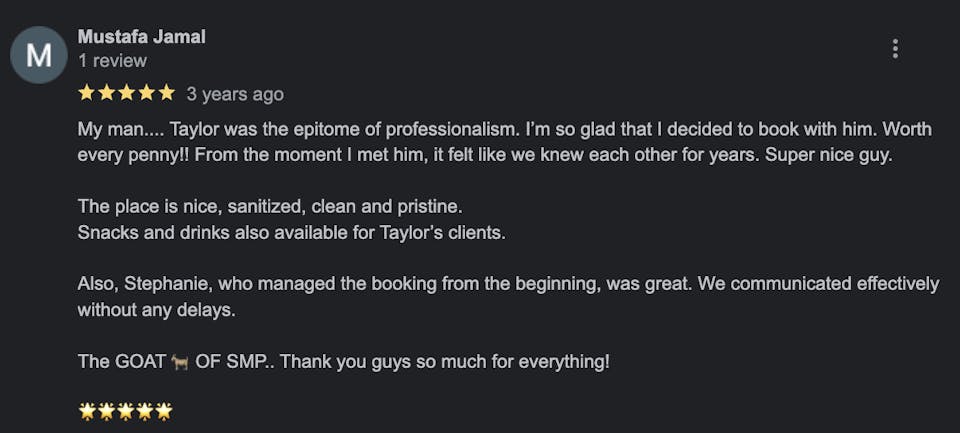Click the "Snacks and drinks also available" line

289,233
